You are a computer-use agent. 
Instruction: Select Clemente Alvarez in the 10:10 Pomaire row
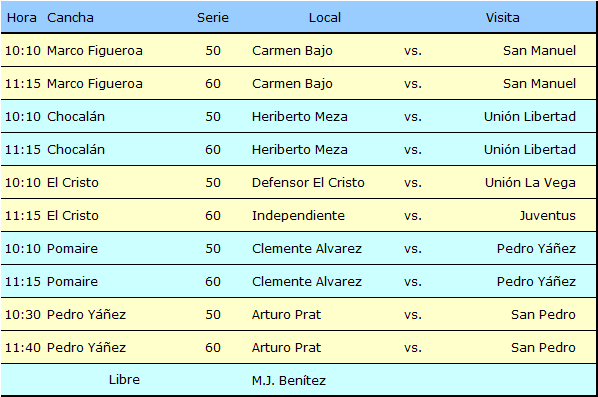point(307,248)
